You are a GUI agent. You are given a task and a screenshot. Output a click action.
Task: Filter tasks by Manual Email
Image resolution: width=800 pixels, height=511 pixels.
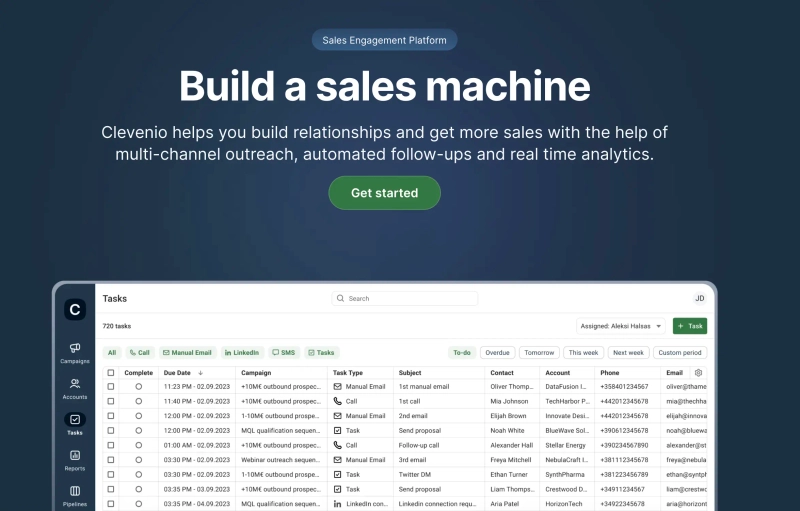pyautogui.click(x=187, y=353)
